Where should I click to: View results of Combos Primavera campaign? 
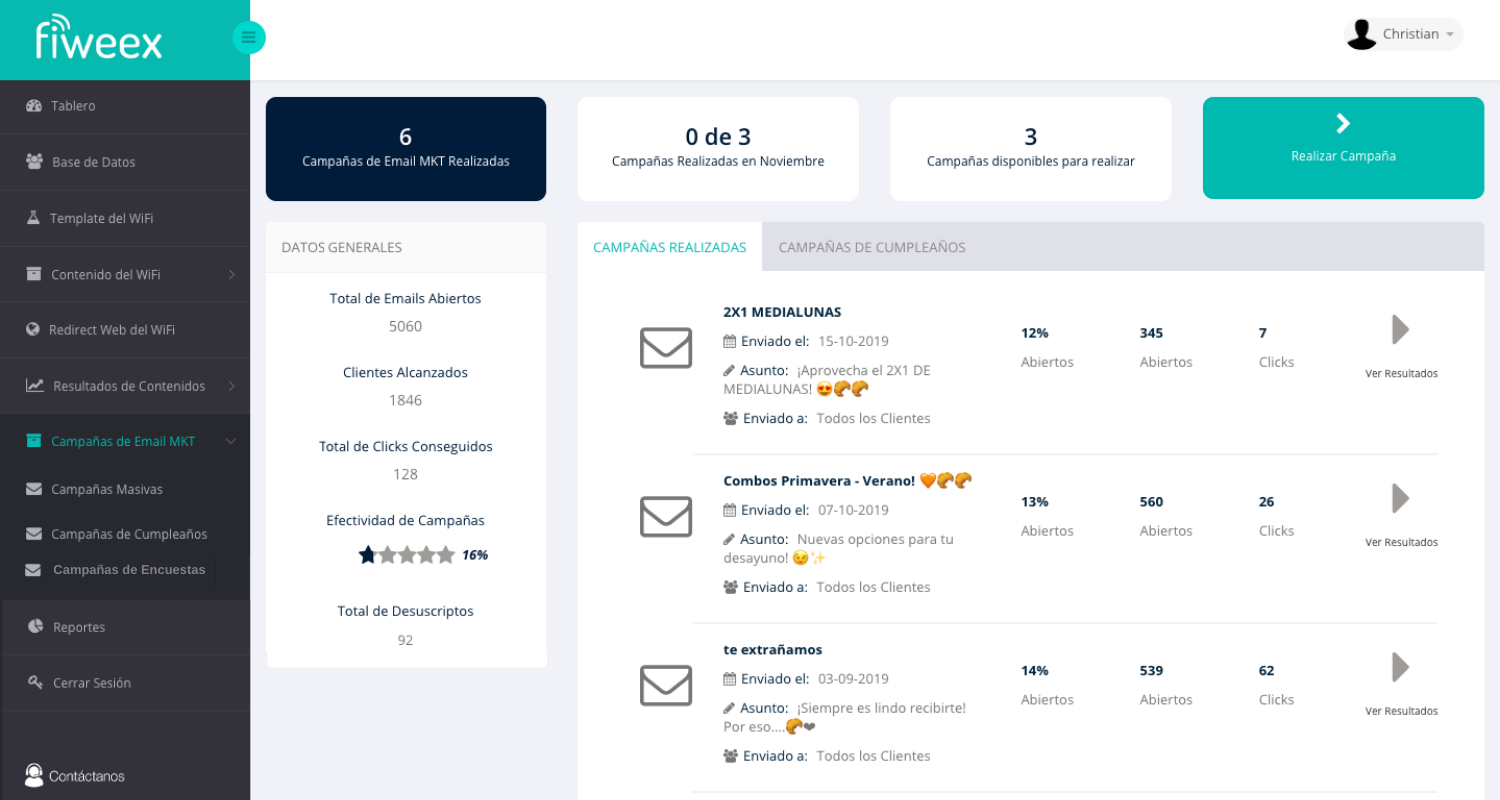pos(1401,510)
